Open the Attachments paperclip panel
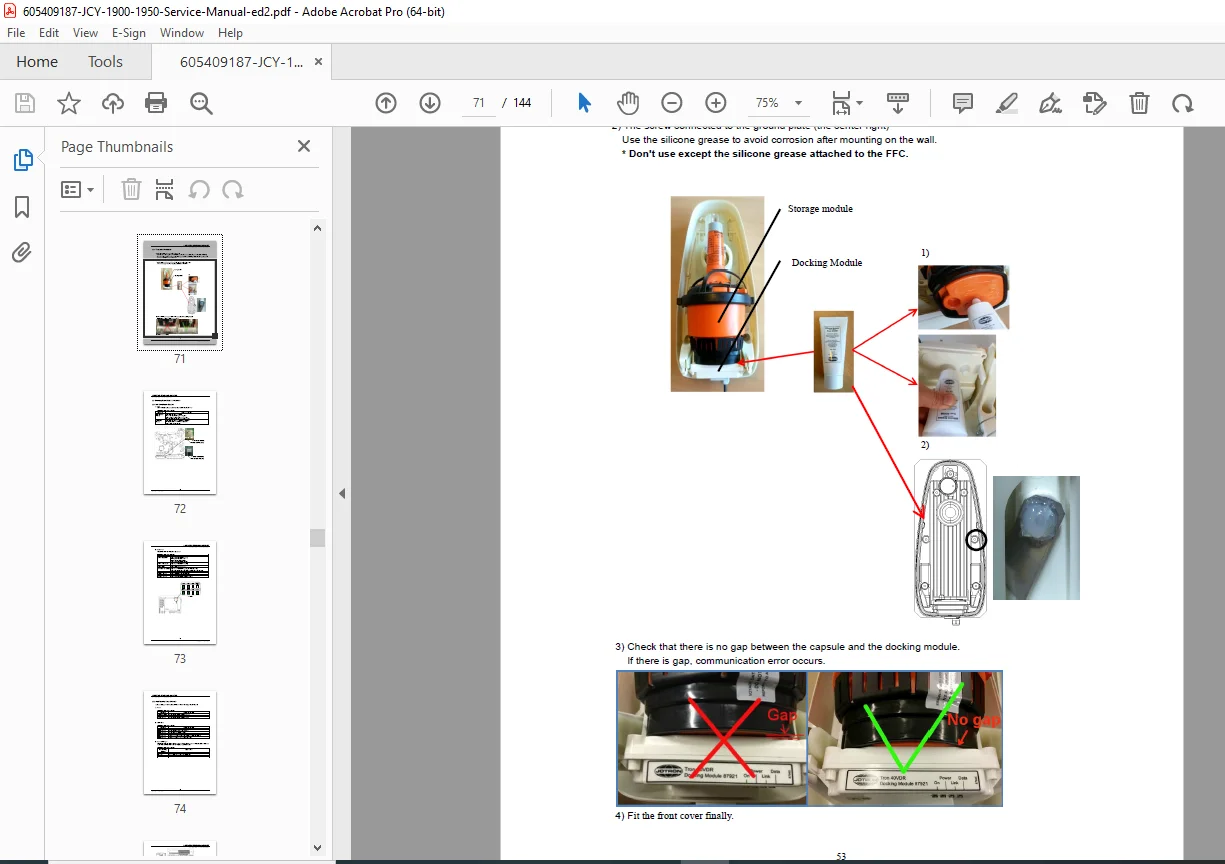Viewport: 1225px width, 864px height. click(x=22, y=253)
